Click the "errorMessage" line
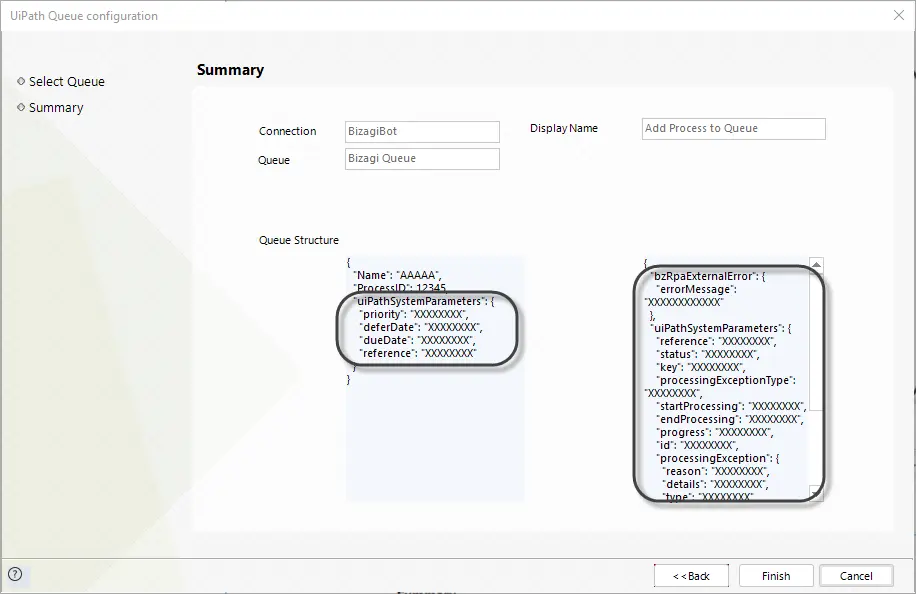 [x=696, y=289]
